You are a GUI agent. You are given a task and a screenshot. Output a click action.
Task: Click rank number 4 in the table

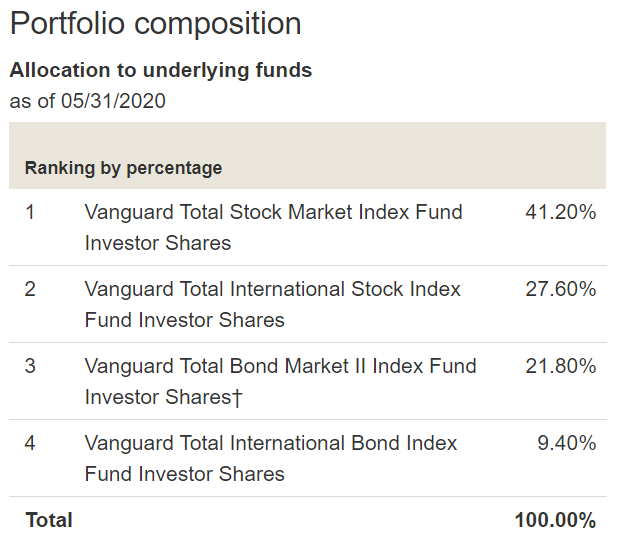(x=30, y=443)
